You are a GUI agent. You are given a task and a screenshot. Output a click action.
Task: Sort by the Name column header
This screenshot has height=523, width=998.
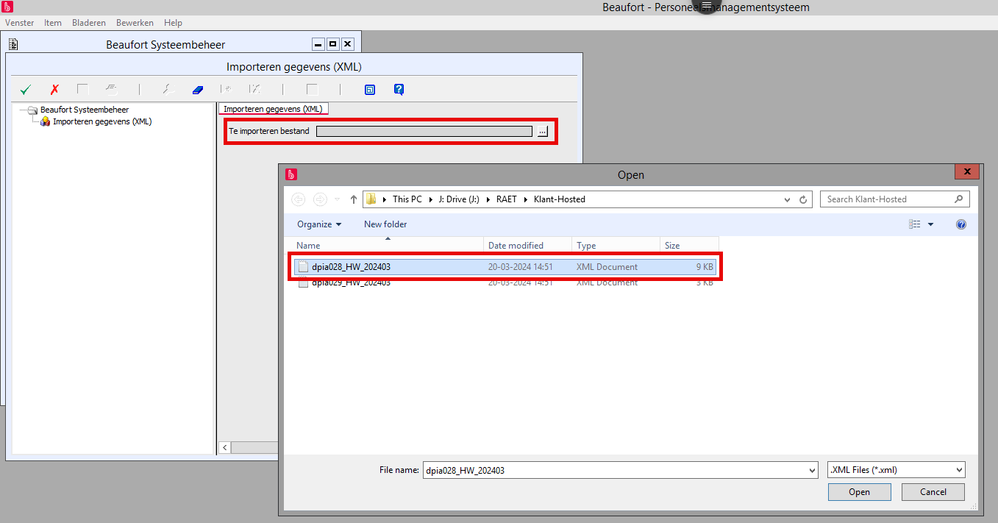click(x=388, y=245)
